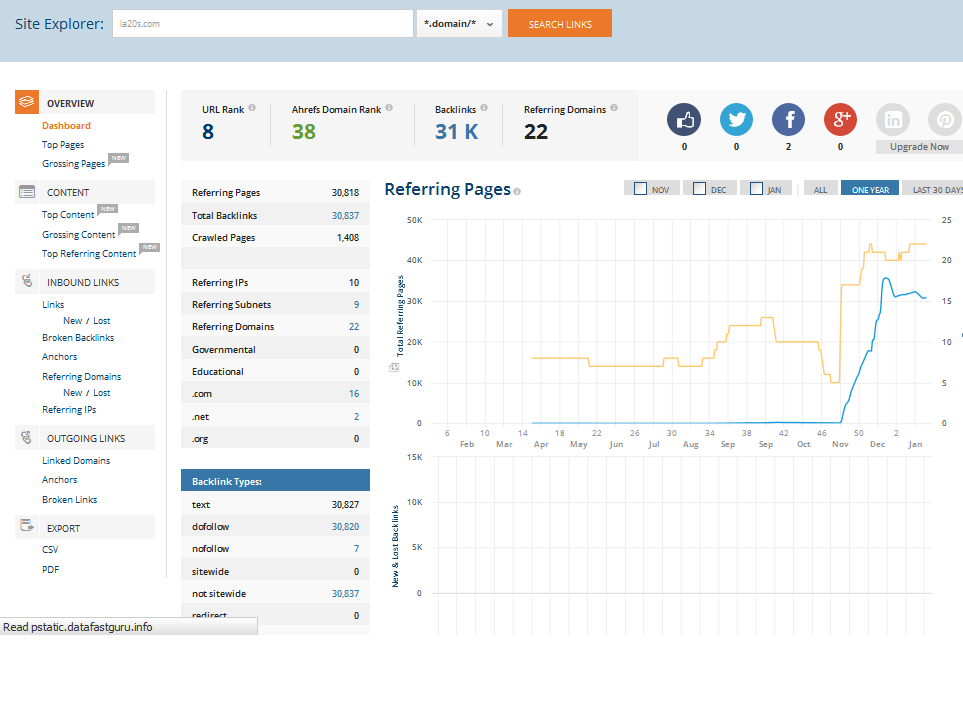Click small chart export icon left of graph

(x=394, y=367)
